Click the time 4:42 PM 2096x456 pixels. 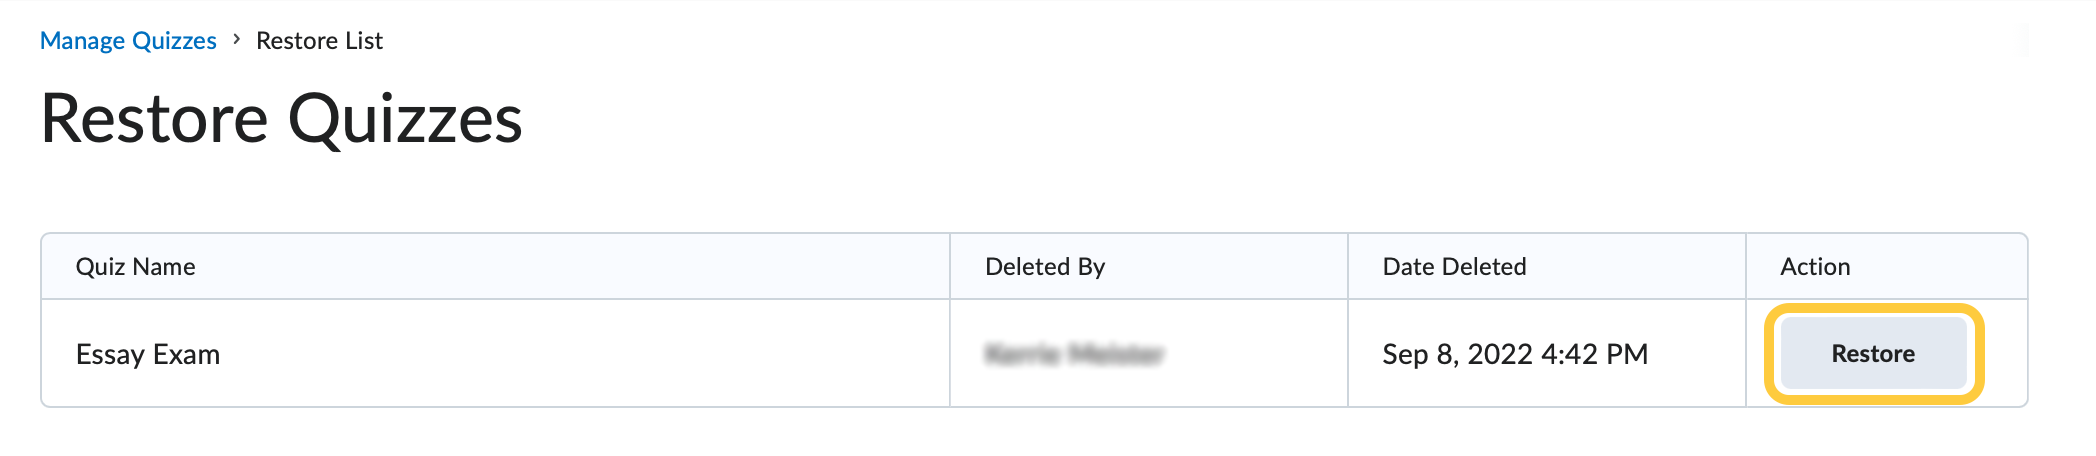[x=1594, y=354]
